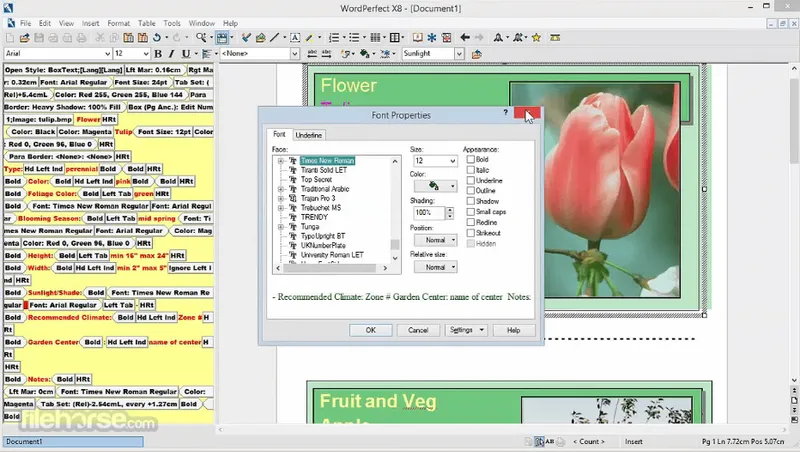Open the font Size dropdown in dialog
This screenshot has height=452, width=800.
[x=452, y=161]
